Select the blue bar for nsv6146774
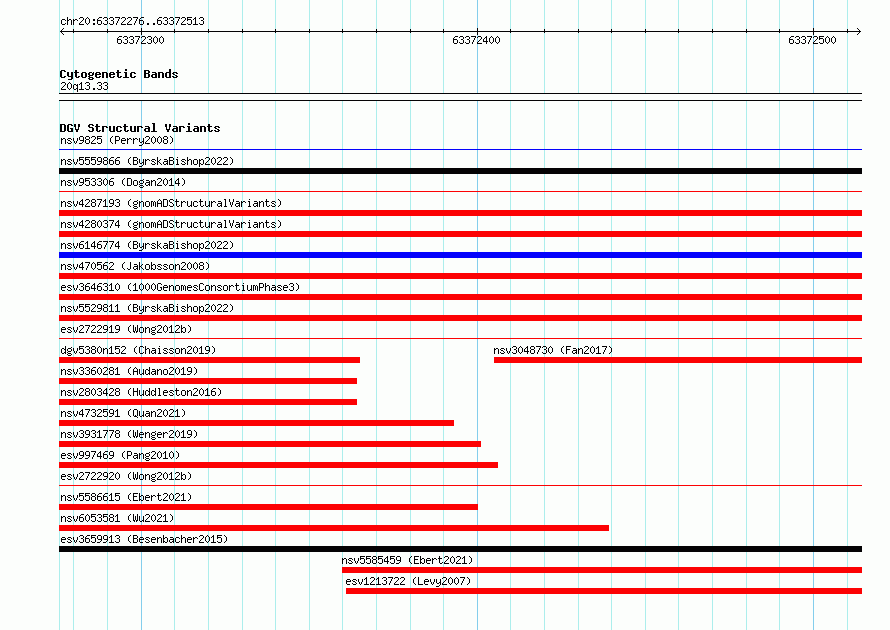The height and width of the screenshot is (630, 890). [x=460, y=255]
